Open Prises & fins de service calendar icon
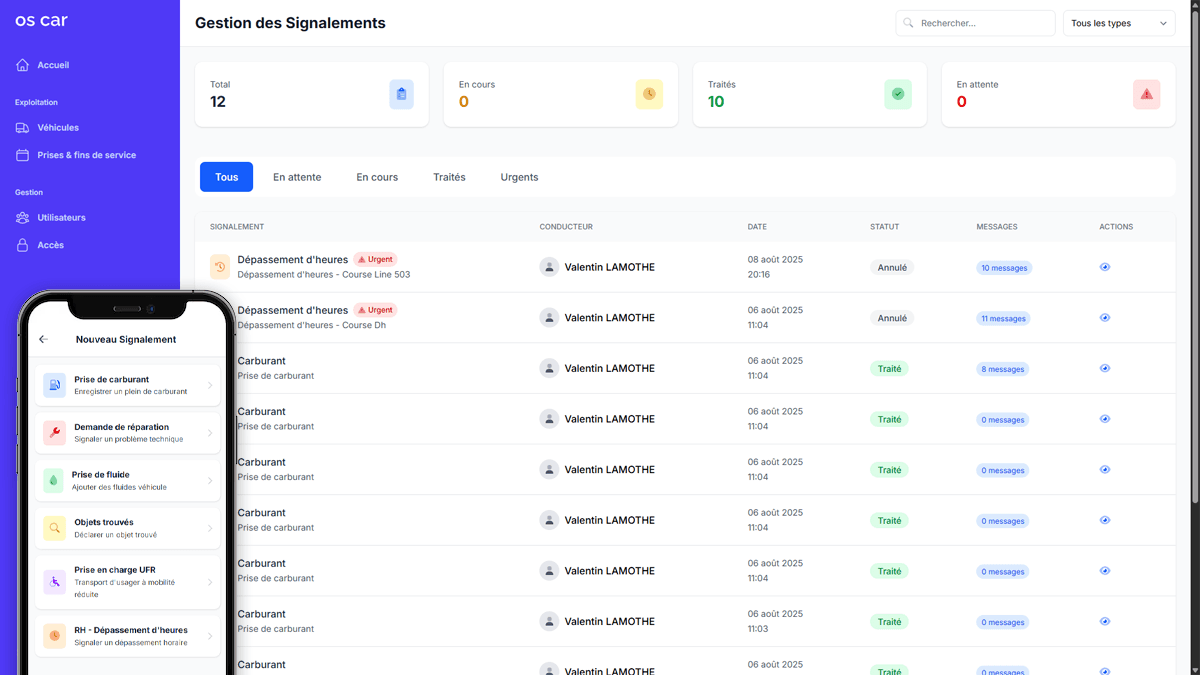 [23, 155]
